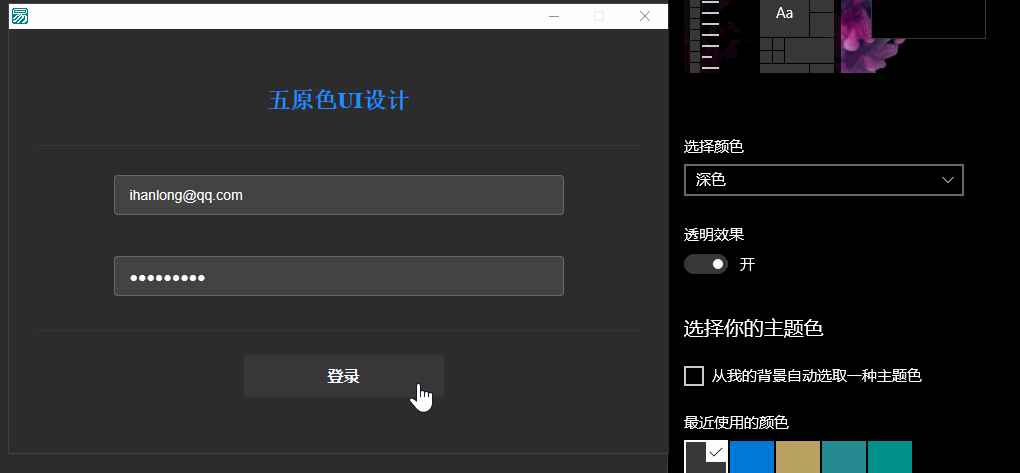Focus the email field with ihanlong@qq.com
This screenshot has width=1020, height=473.
[x=338, y=195]
